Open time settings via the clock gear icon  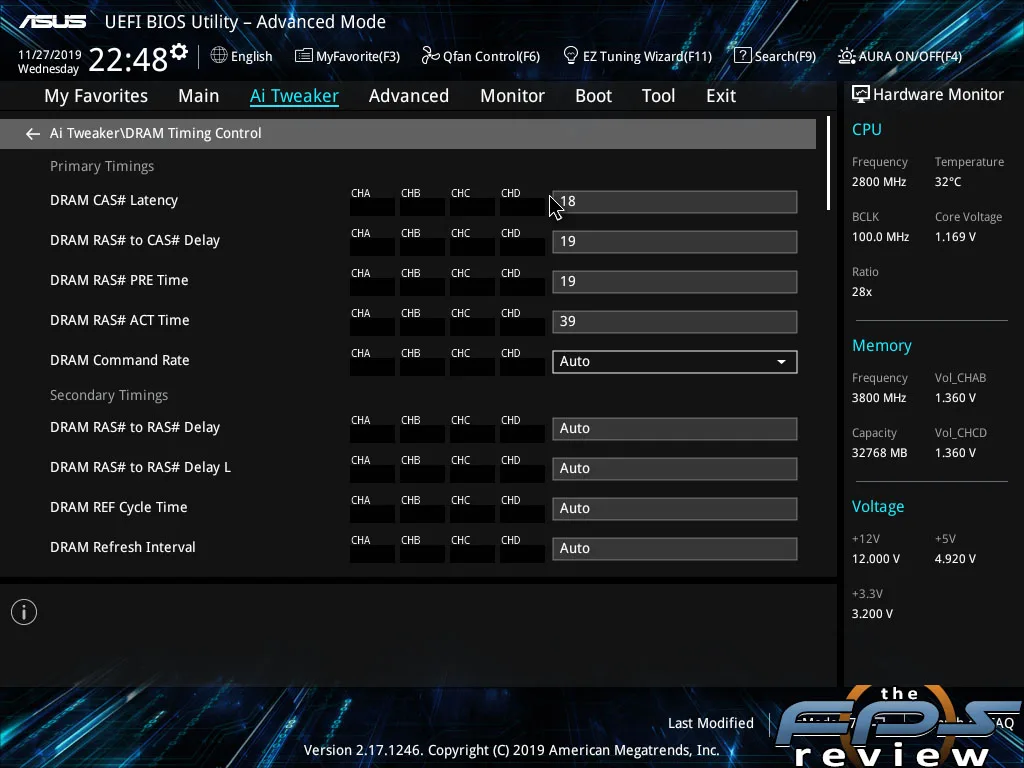(x=179, y=52)
